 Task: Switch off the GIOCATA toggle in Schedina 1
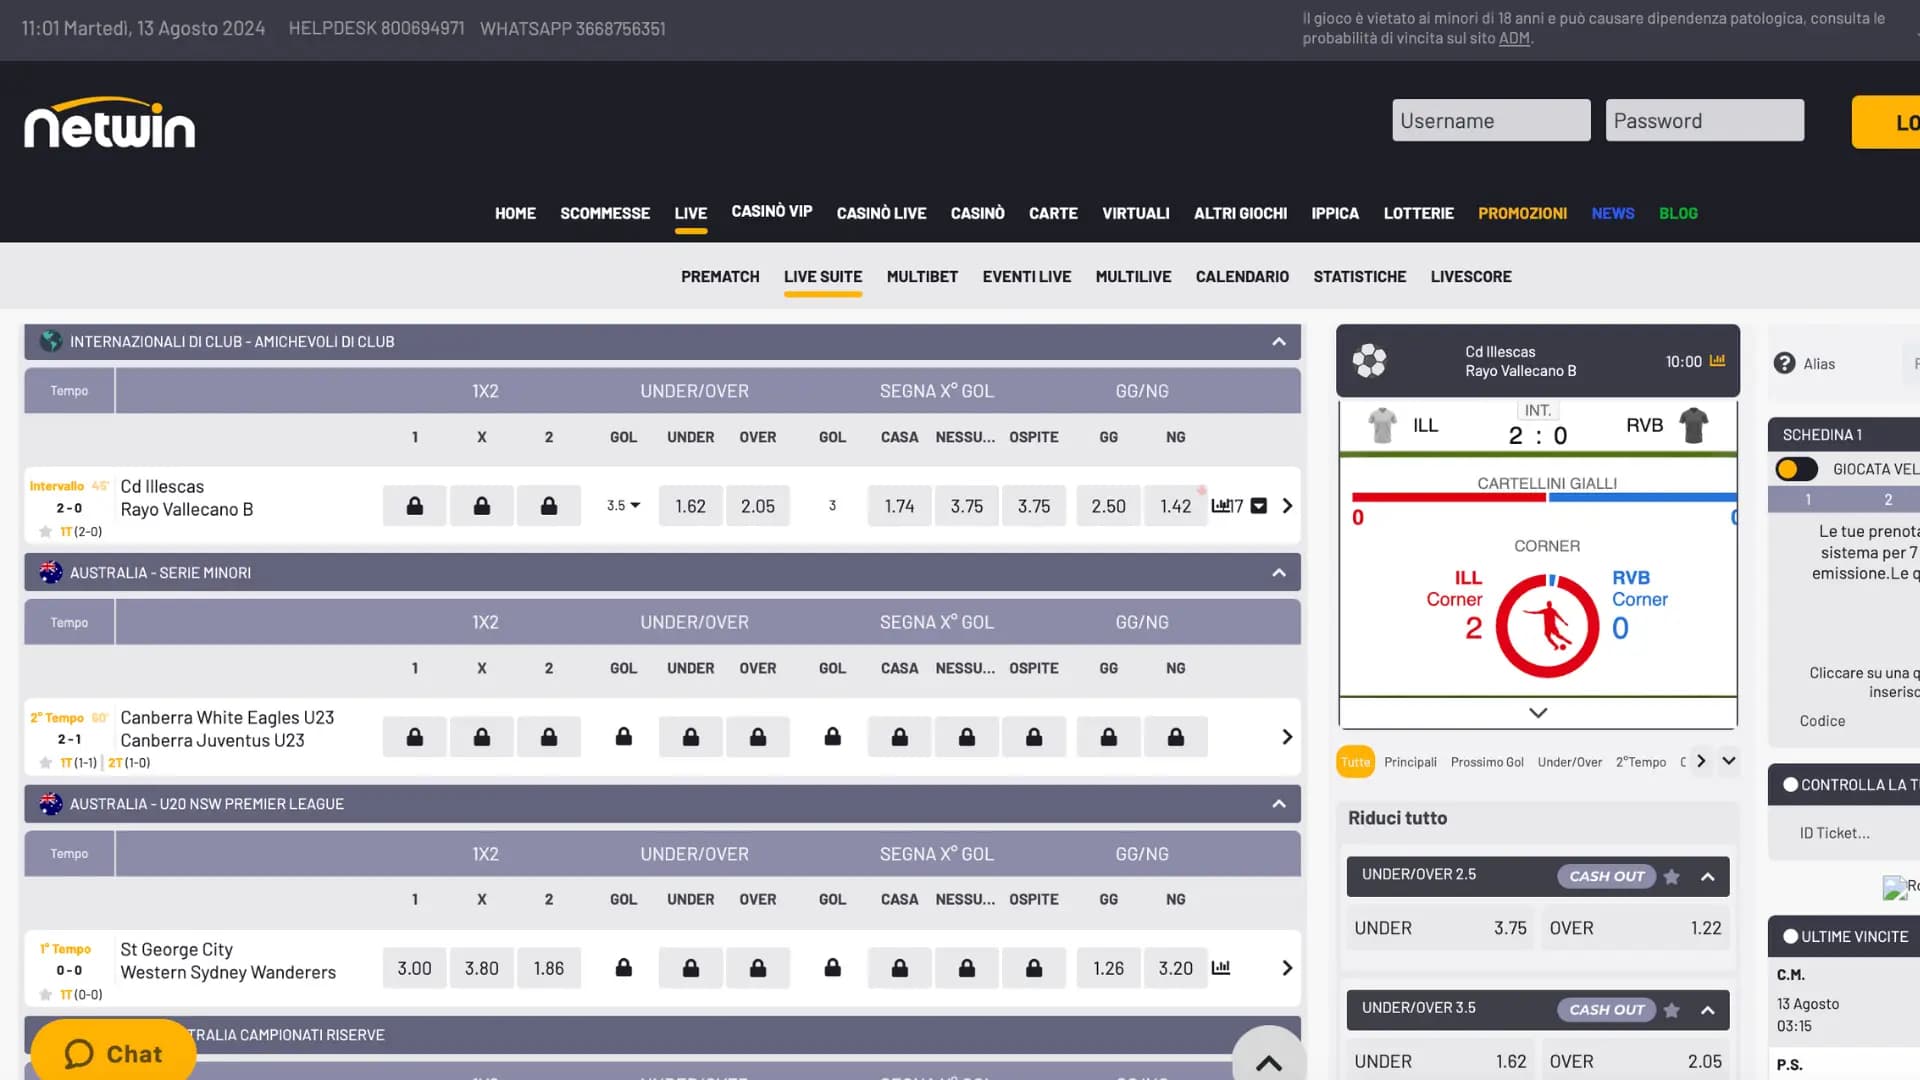[x=1796, y=468]
